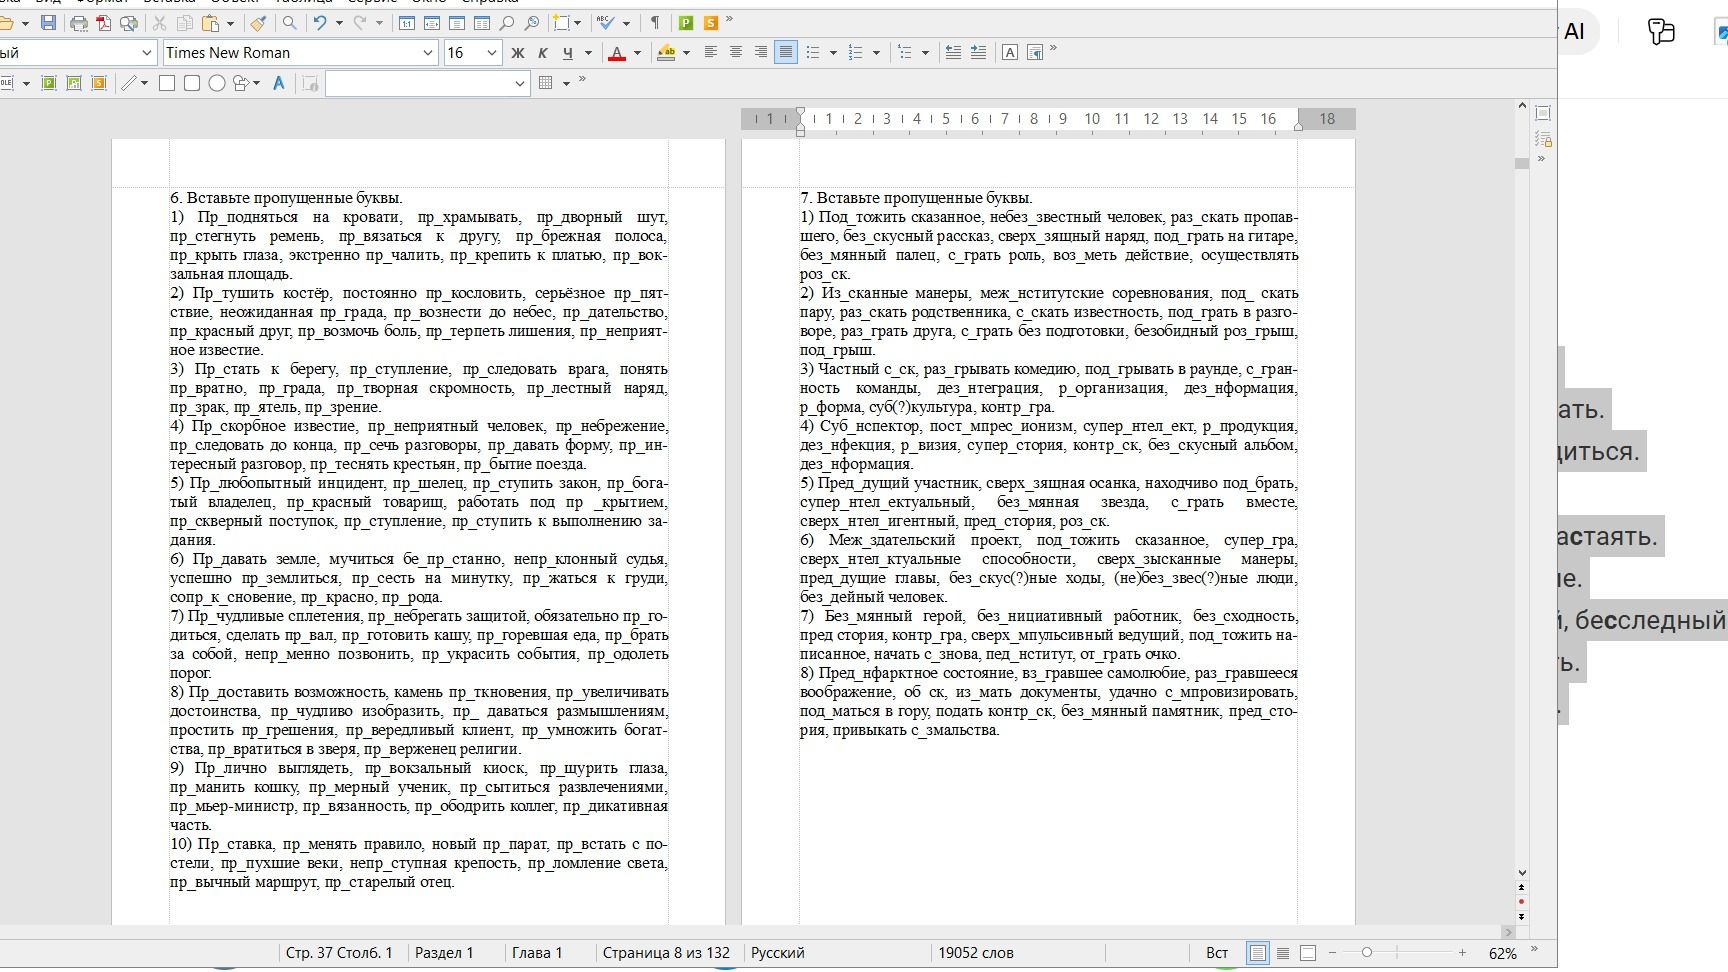Apply the yellow highlight color
The image size is (1728, 972).
[x=666, y=53]
